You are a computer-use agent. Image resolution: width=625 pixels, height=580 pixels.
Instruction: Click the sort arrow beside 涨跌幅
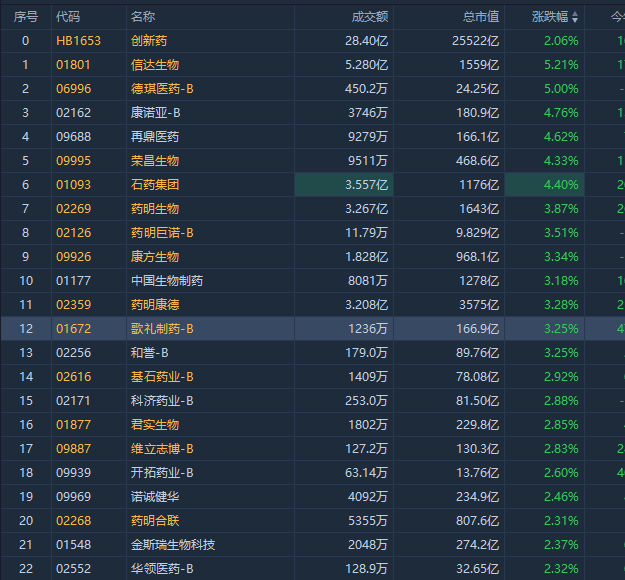[x=575, y=17]
